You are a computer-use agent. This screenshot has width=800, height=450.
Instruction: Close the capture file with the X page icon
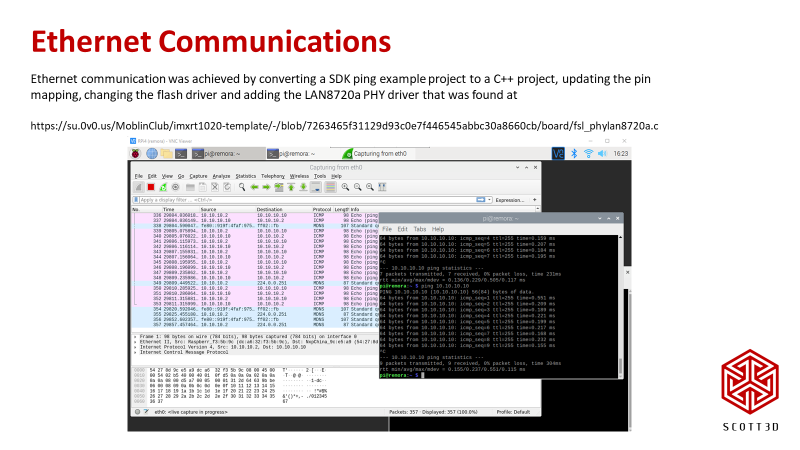pos(215,187)
